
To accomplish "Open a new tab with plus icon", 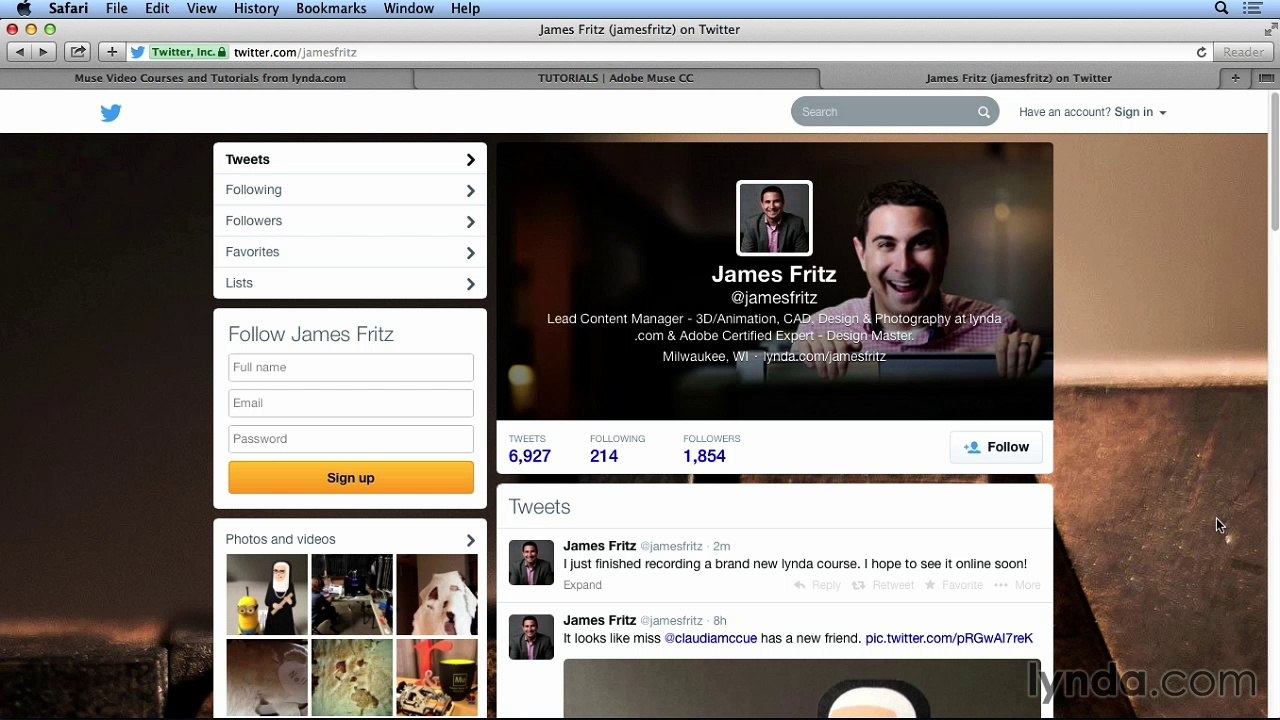I will (x=1236, y=78).
